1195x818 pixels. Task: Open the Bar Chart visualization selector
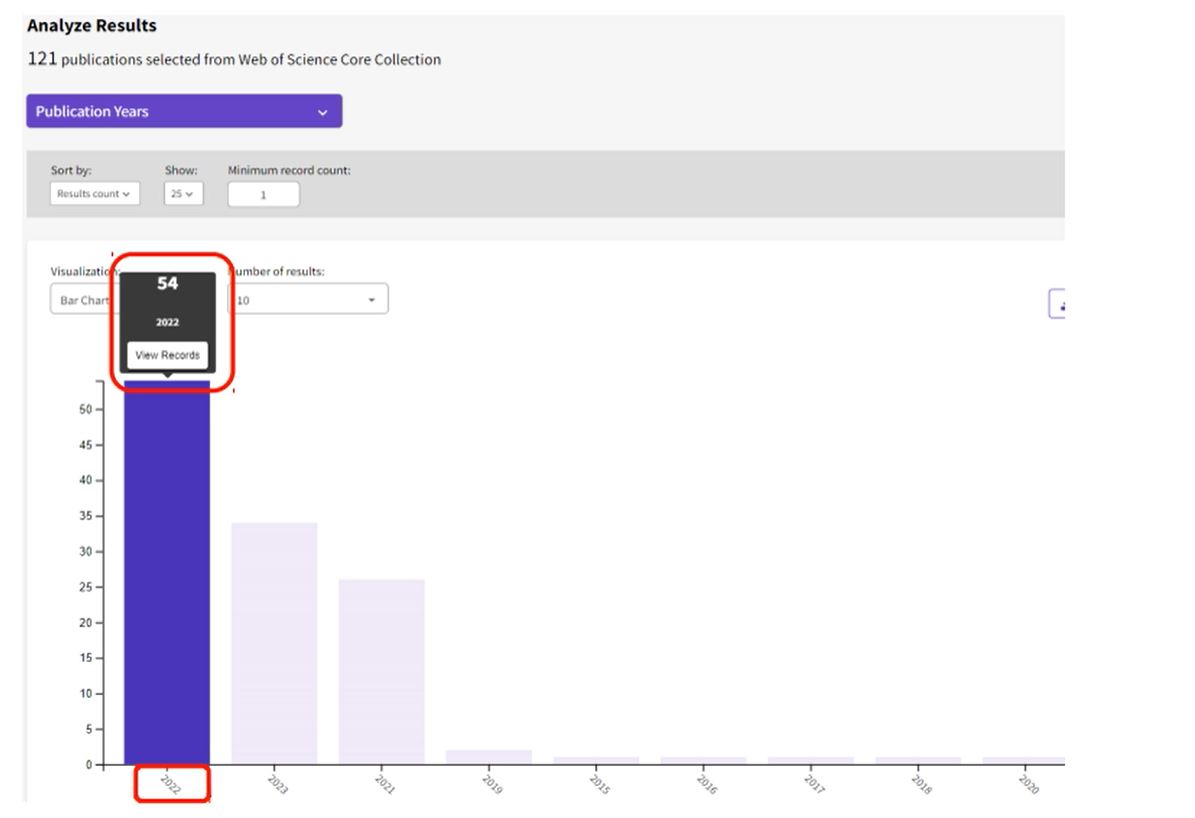tap(84, 300)
